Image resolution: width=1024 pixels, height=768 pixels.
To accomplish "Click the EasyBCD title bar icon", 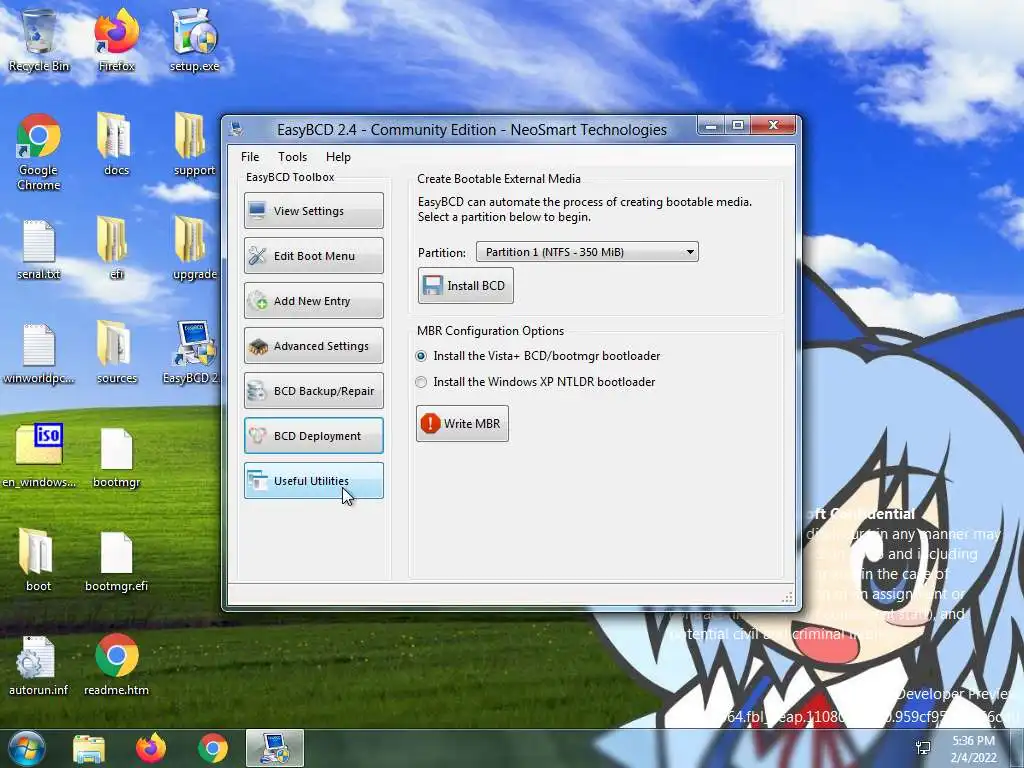I will click(236, 129).
